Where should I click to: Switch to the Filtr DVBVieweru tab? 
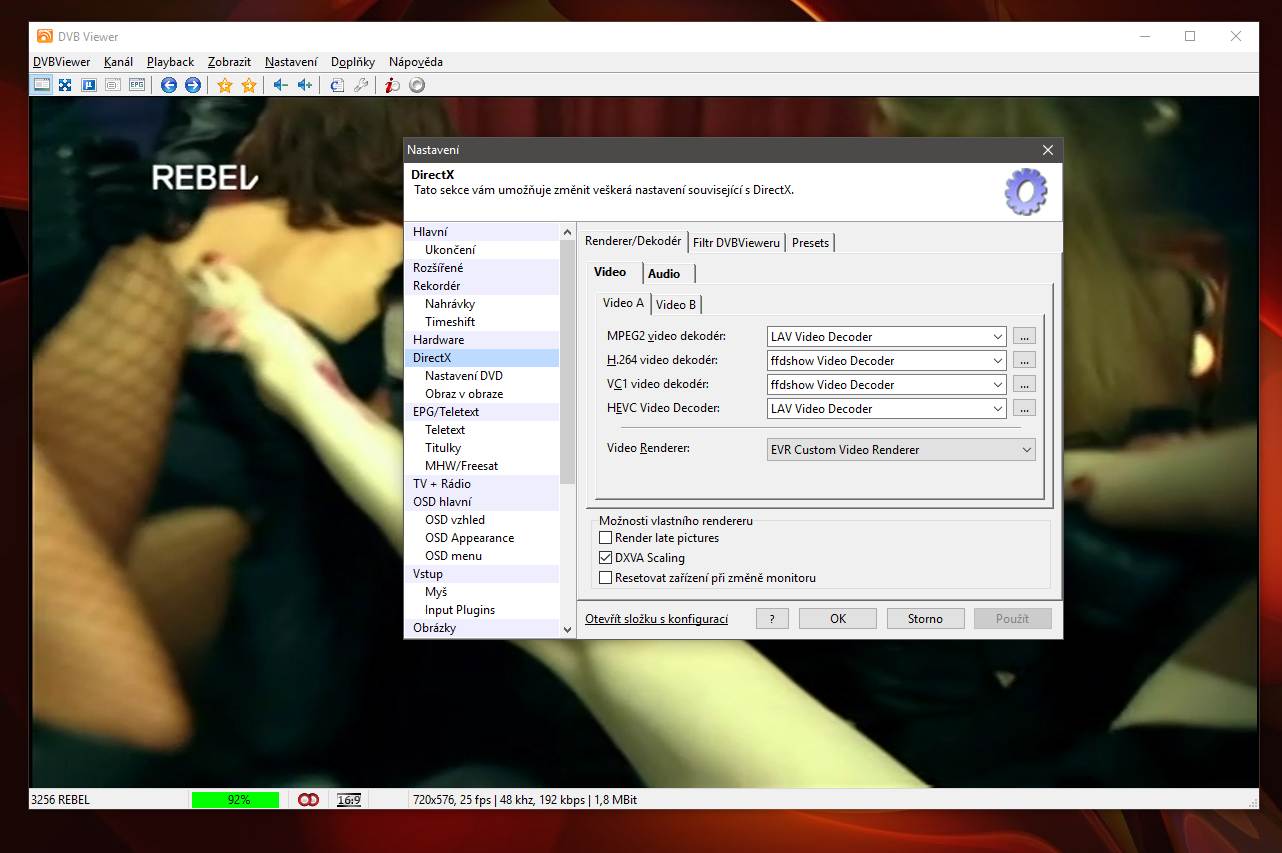click(736, 243)
